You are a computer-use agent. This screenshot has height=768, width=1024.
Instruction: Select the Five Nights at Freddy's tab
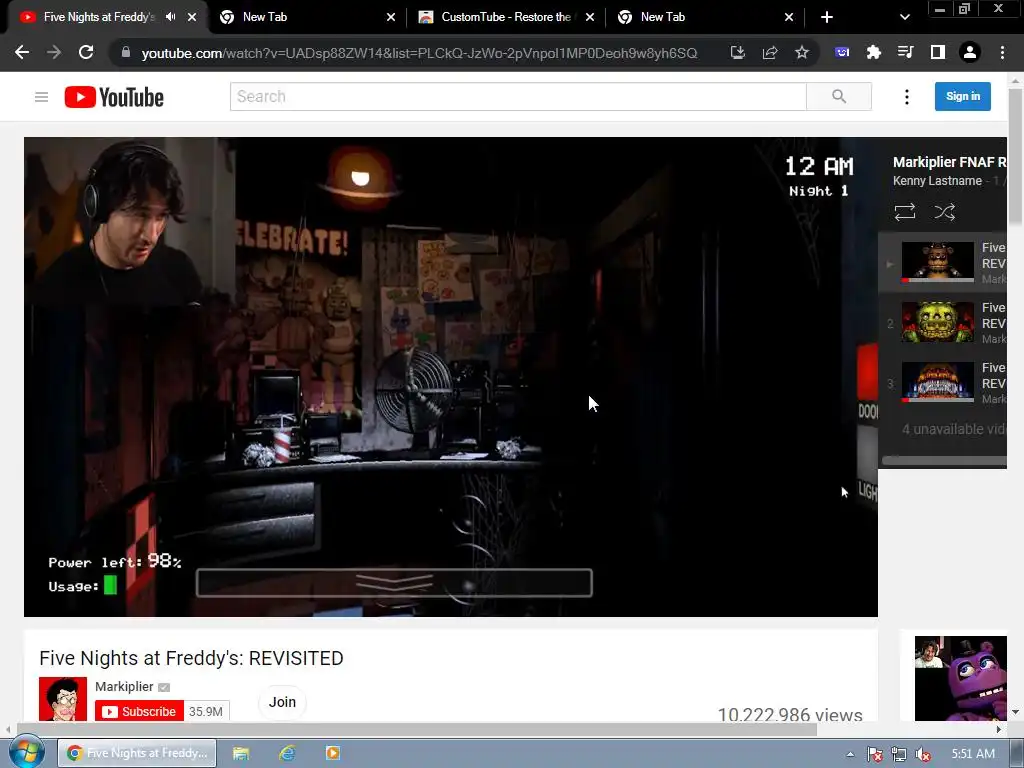click(98, 17)
